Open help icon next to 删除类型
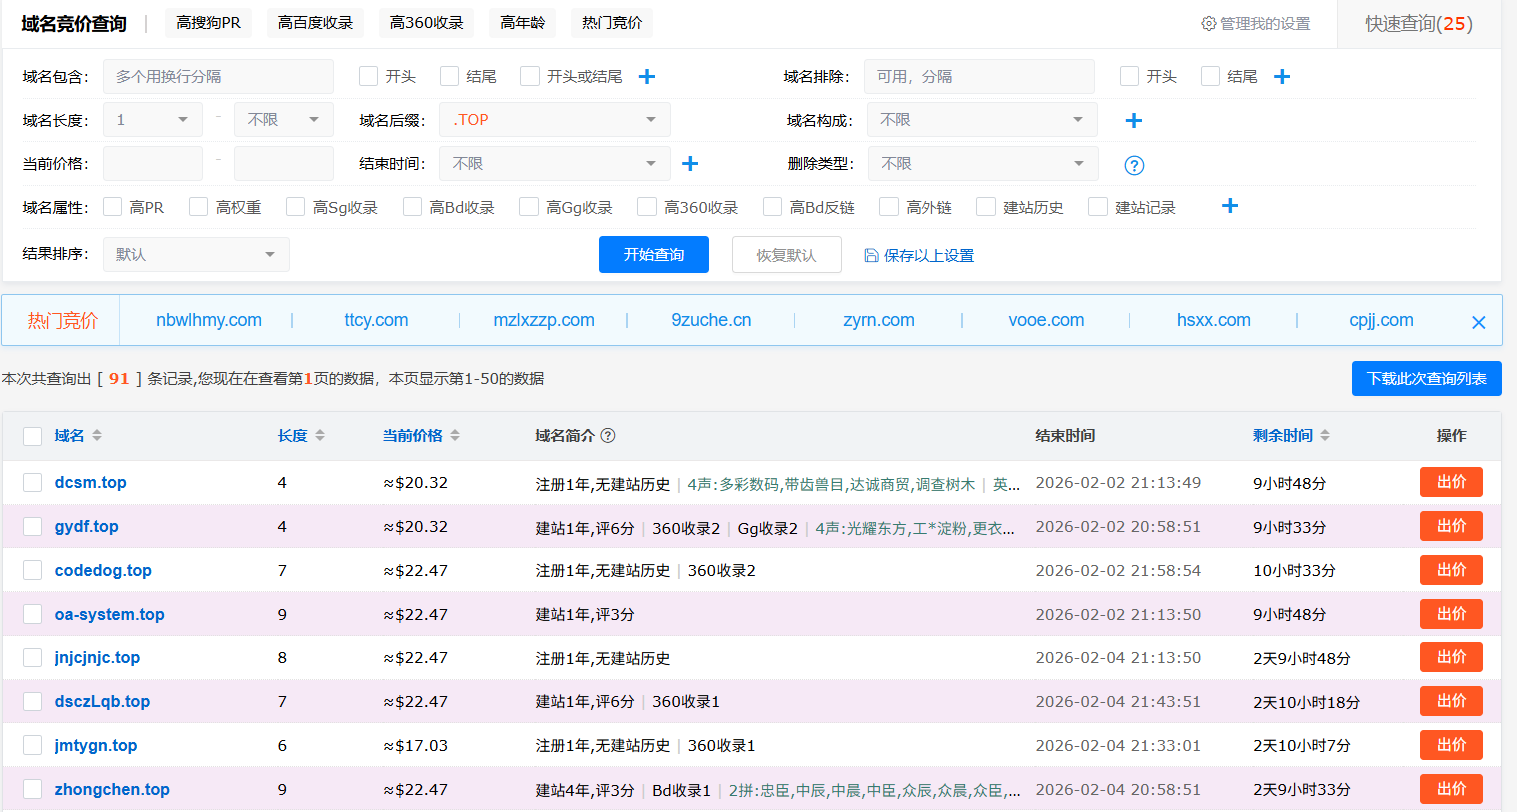1517x812 pixels. [1134, 166]
